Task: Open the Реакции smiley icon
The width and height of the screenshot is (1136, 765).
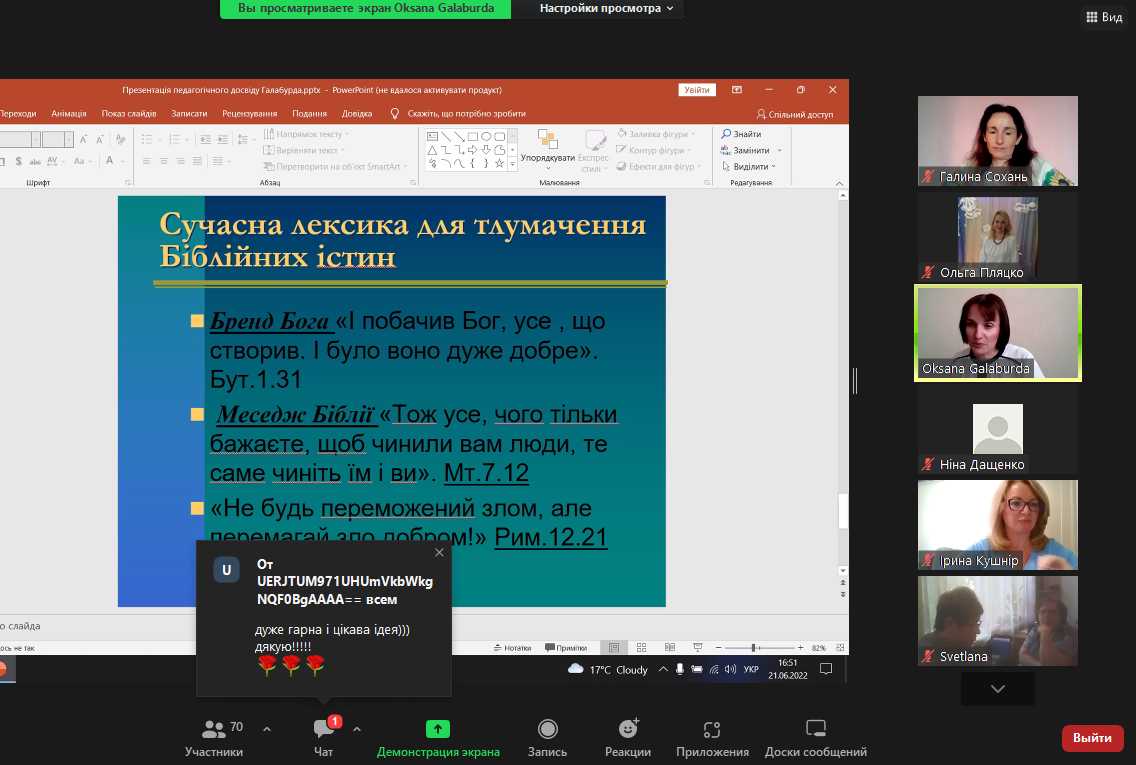Action: [x=628, y=729]
